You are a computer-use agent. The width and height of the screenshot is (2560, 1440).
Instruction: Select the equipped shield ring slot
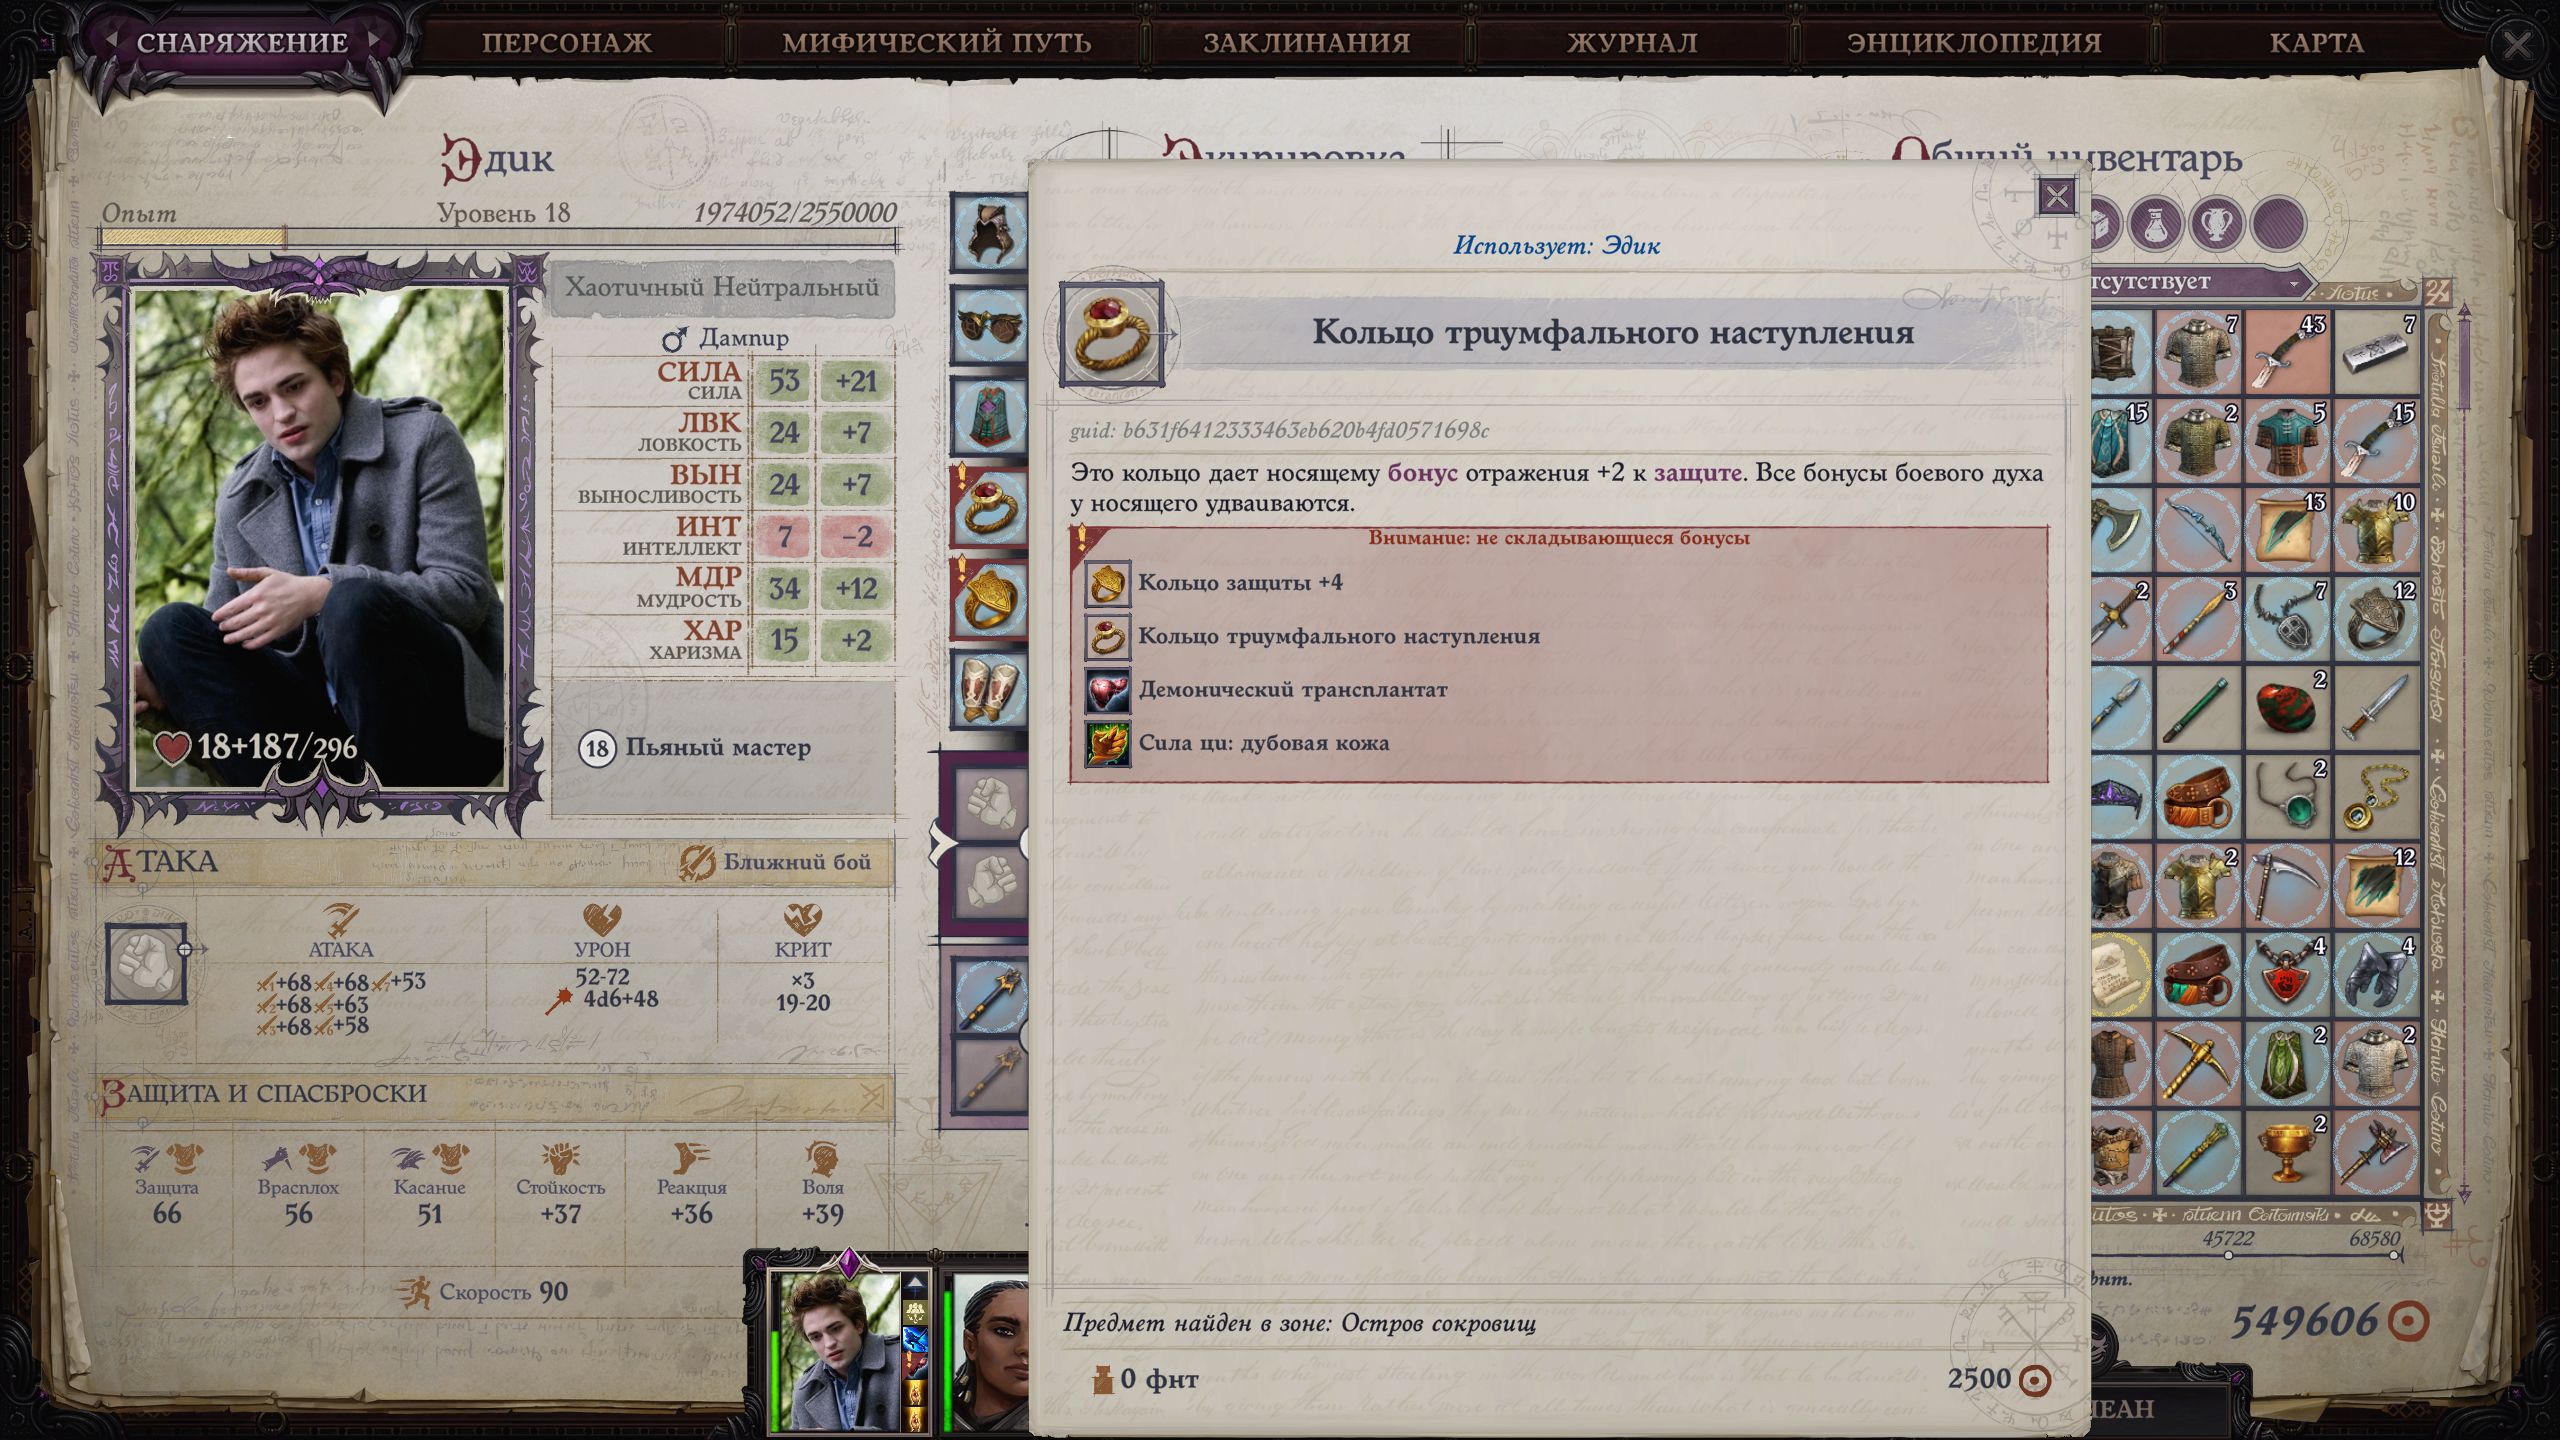pos(989,598)
